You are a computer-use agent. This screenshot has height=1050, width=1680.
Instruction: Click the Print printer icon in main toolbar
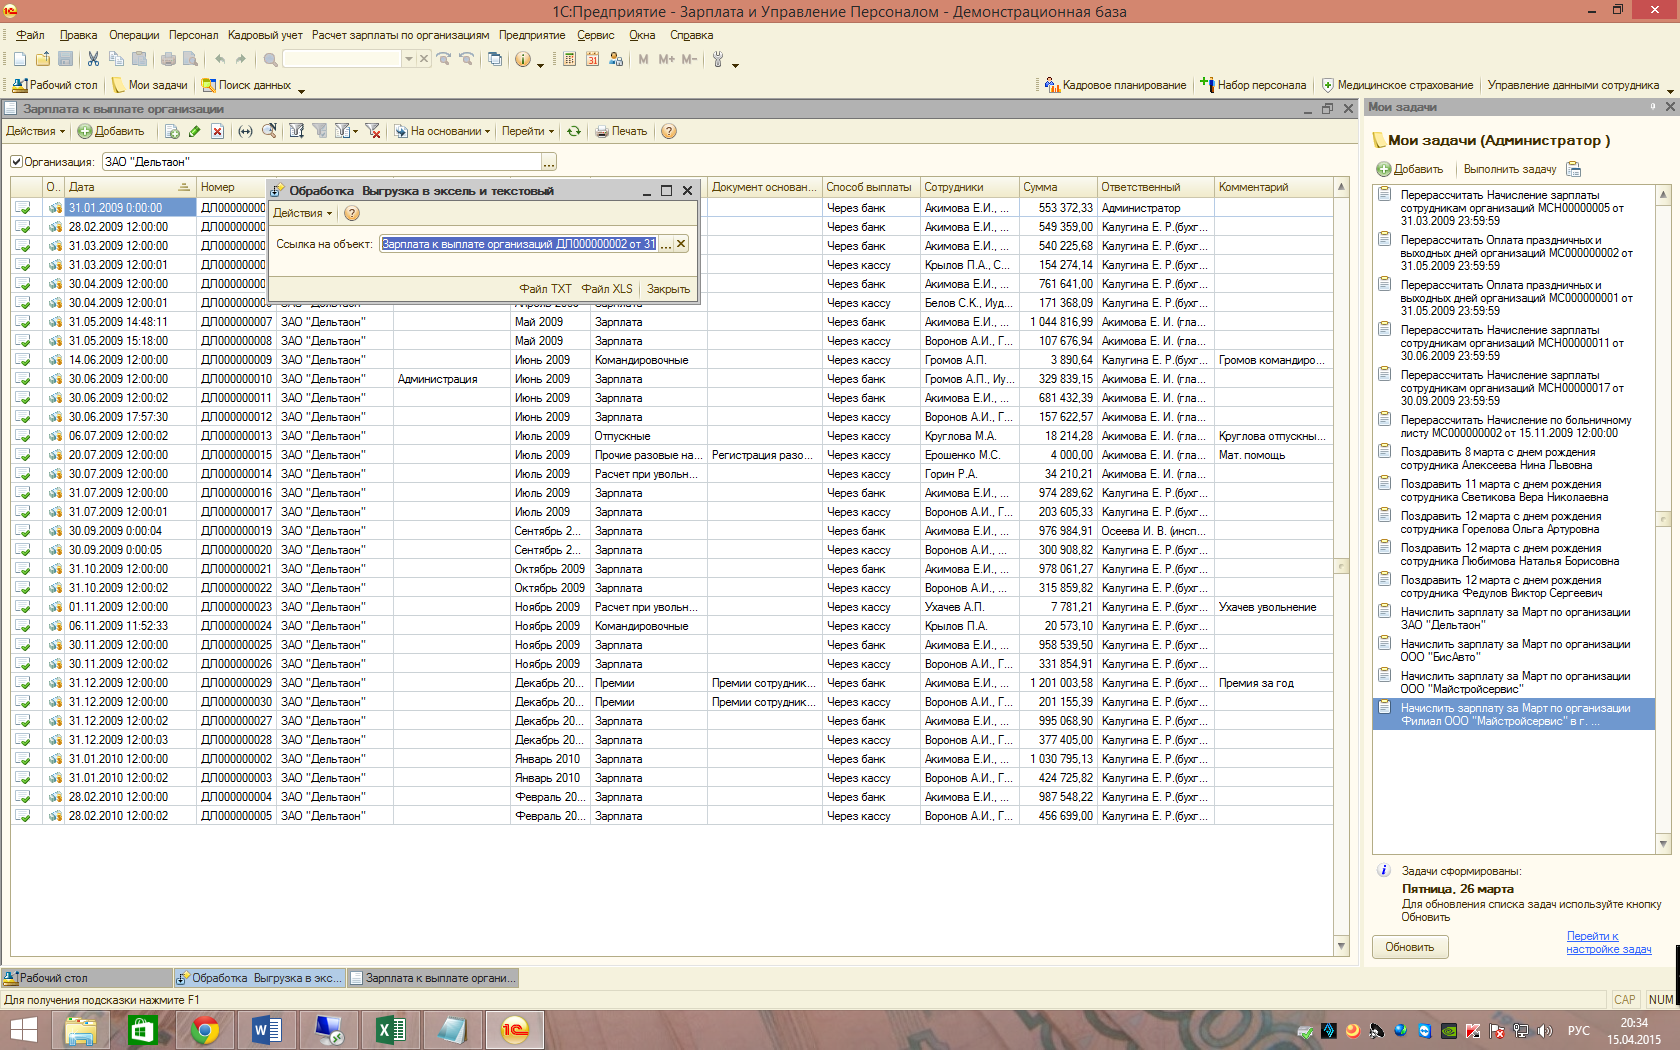(168, 59)
